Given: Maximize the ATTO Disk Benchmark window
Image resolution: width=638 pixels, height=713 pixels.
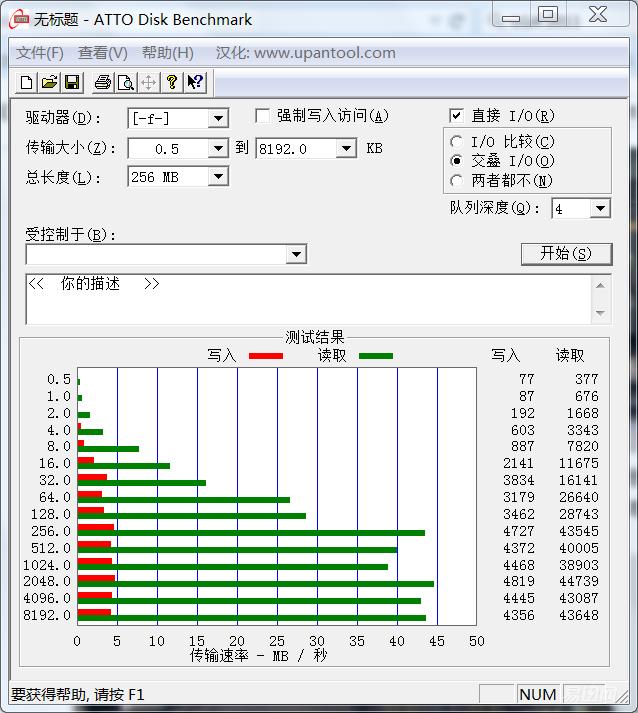Looking at the screenshot, I should (x=548, y=14).
